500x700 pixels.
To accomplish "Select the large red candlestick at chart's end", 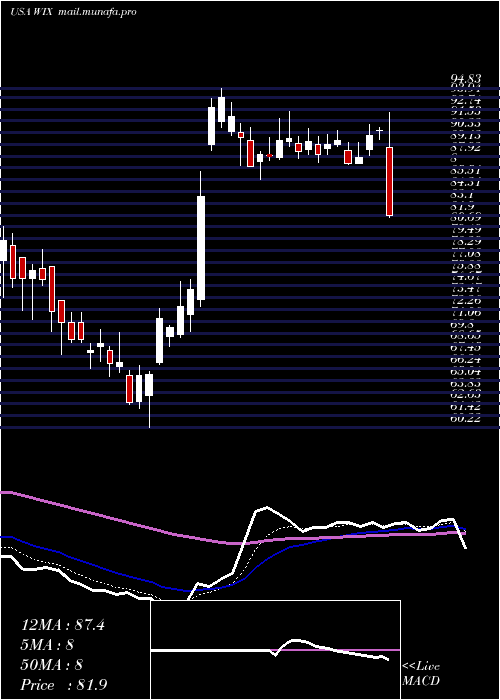I will coord(389,181).
